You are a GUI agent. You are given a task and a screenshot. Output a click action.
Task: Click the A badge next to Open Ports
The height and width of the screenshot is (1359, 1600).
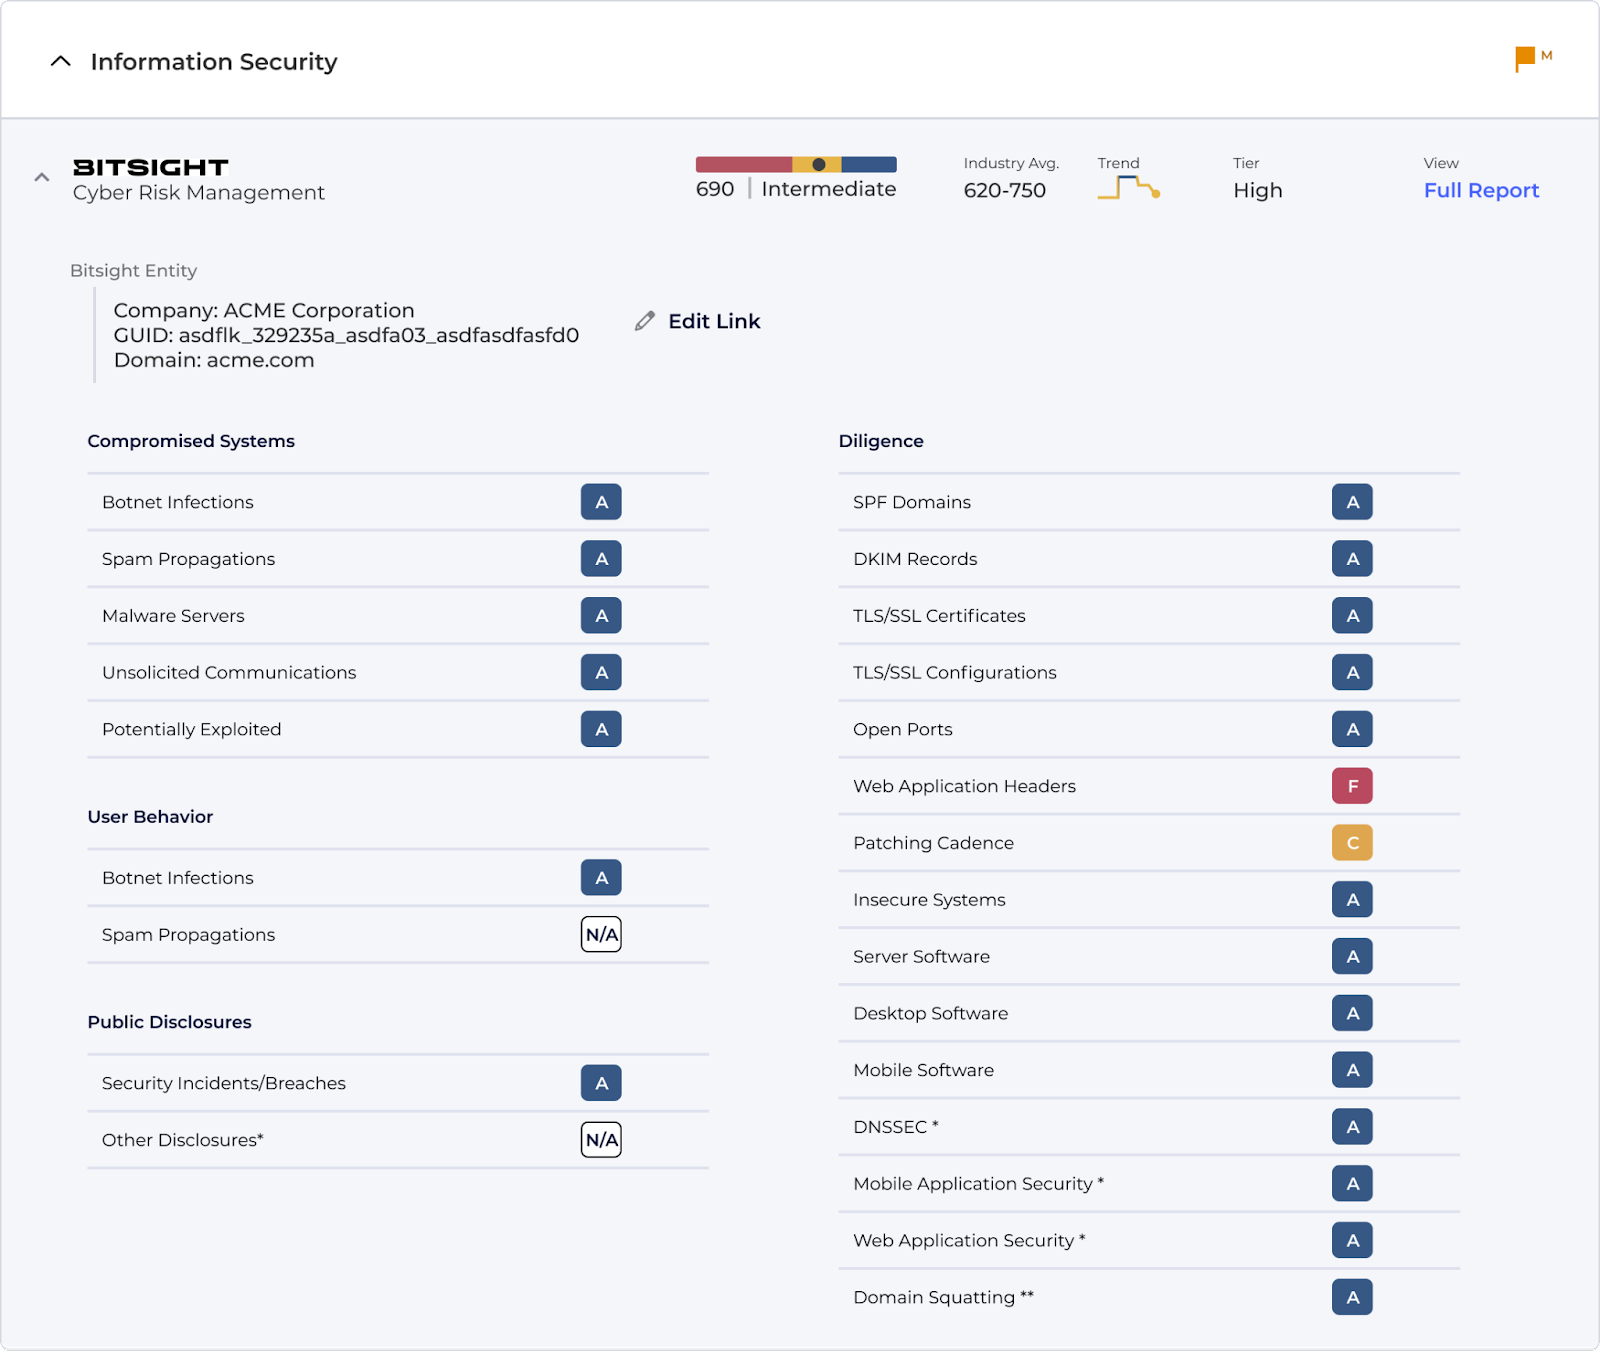point(1352,729)
